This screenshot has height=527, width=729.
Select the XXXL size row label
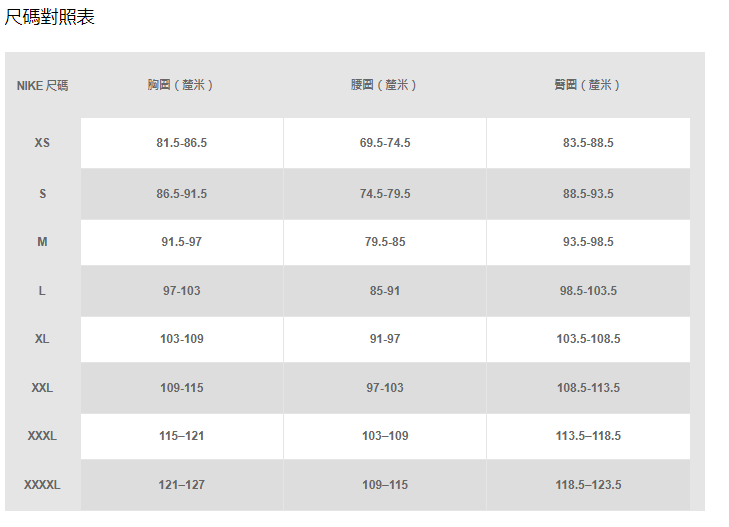(x=42, y=436)
